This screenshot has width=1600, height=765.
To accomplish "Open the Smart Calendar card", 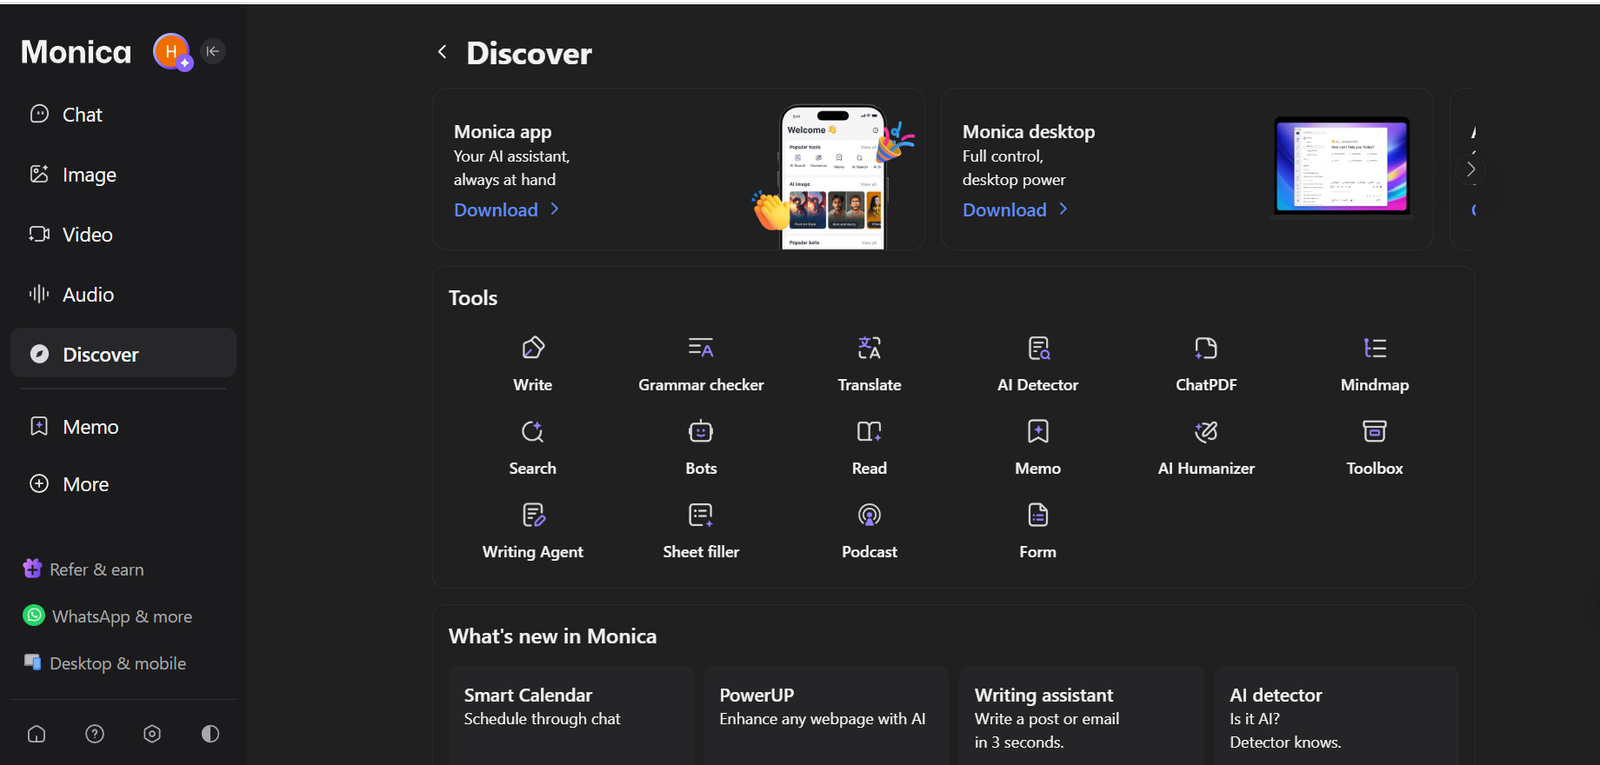I will pos(571,716).
